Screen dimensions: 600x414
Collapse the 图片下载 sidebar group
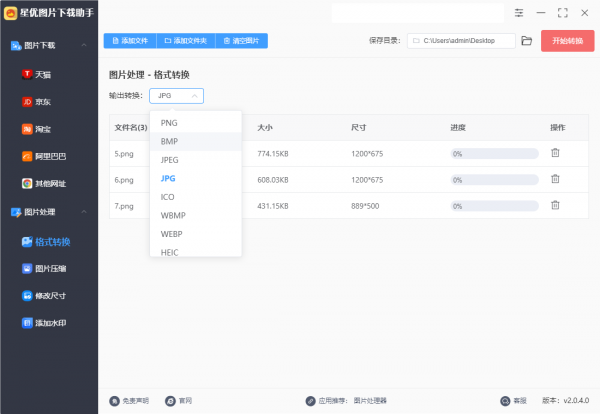84,45
